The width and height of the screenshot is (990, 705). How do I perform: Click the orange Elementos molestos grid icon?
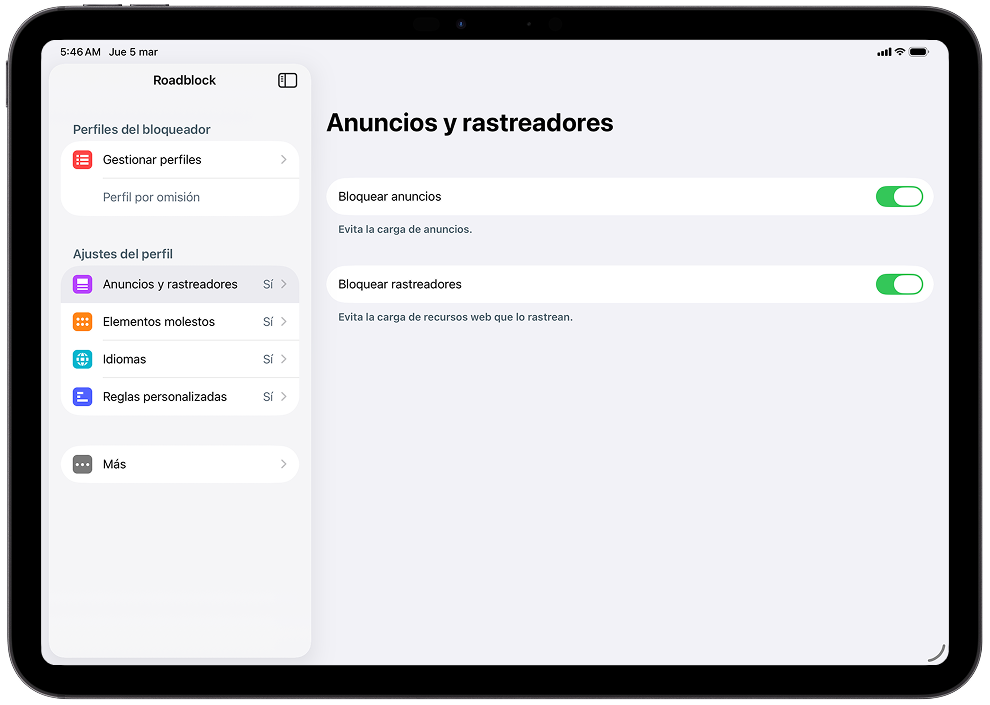[x=83, y=322]
